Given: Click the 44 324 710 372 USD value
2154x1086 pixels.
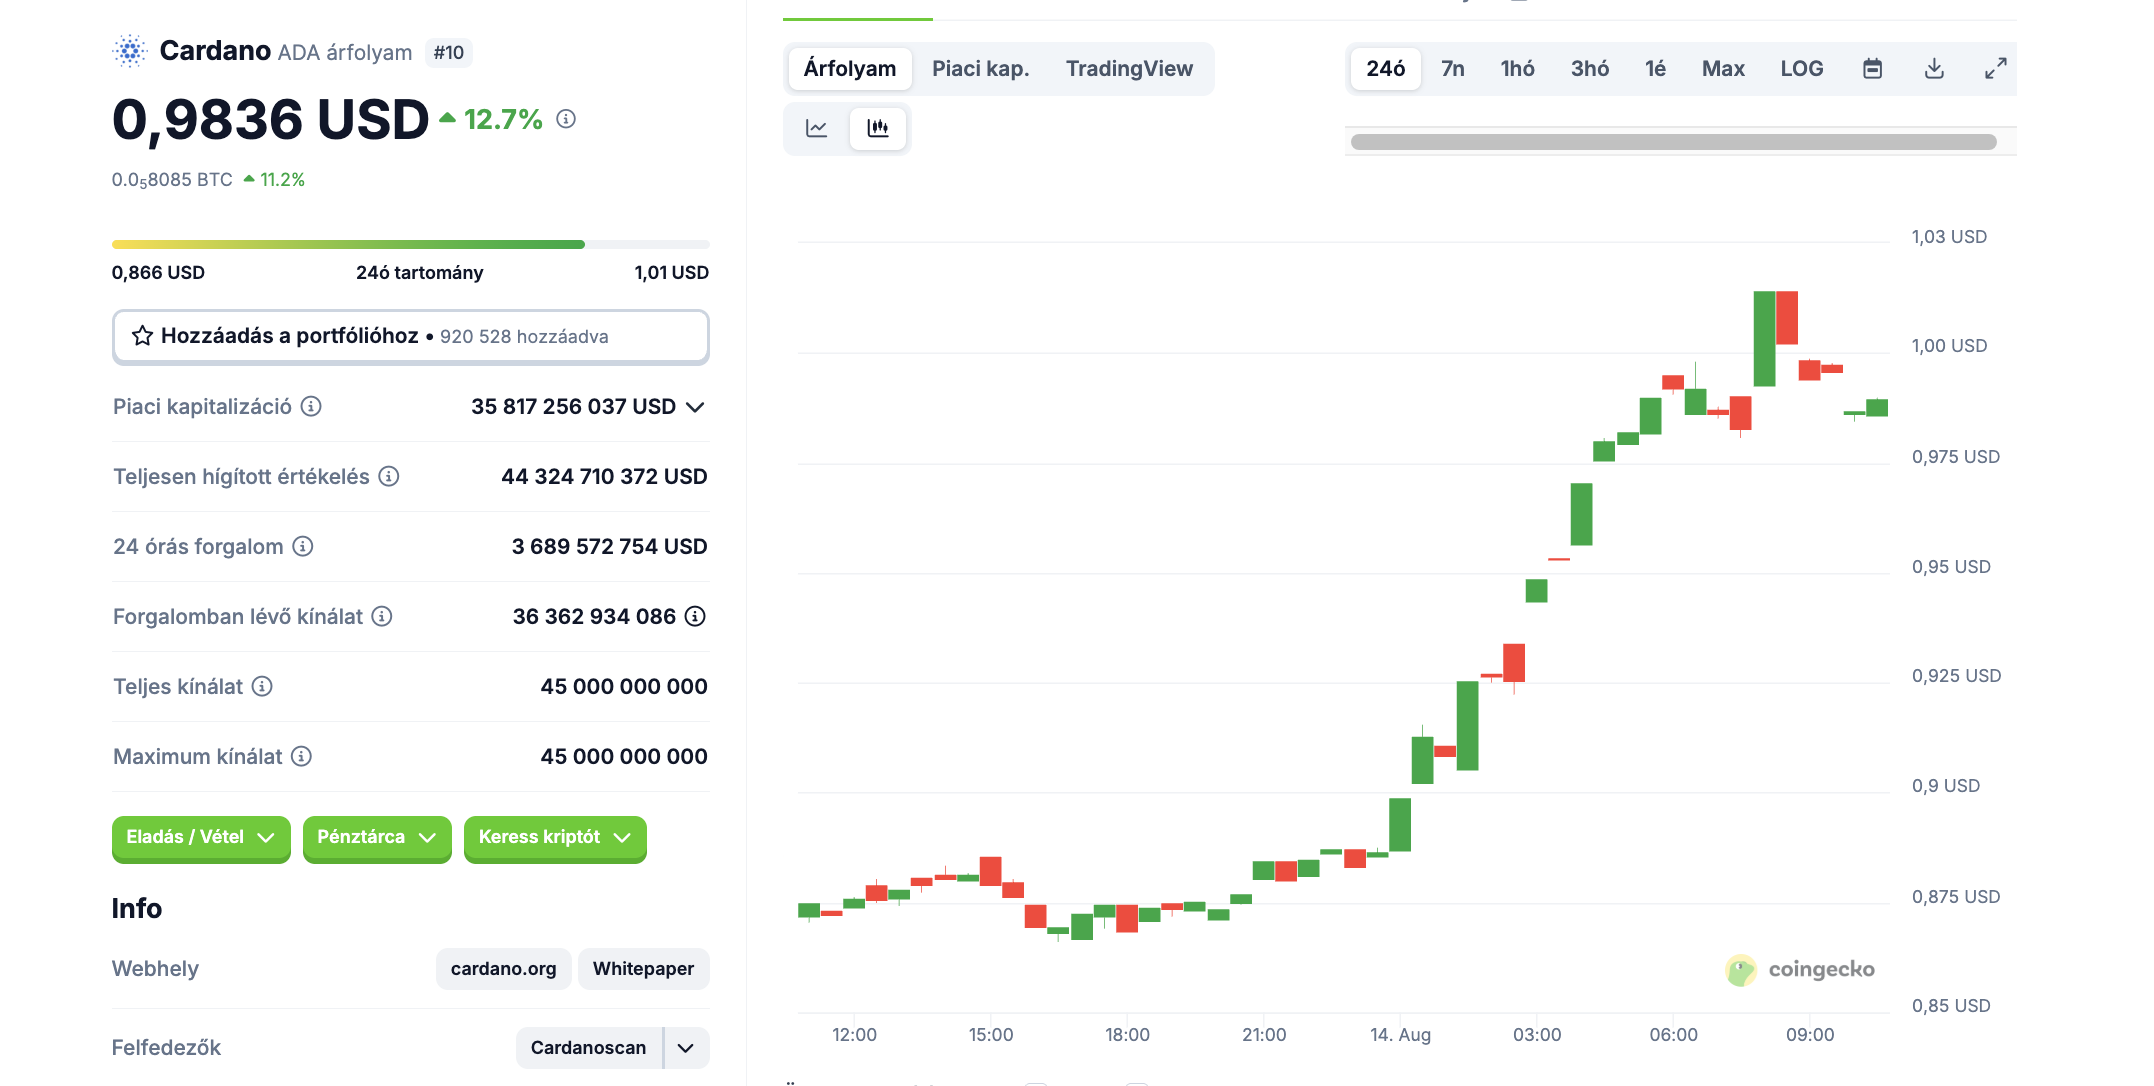Looking at the screenshot, I should coord(604,477).
